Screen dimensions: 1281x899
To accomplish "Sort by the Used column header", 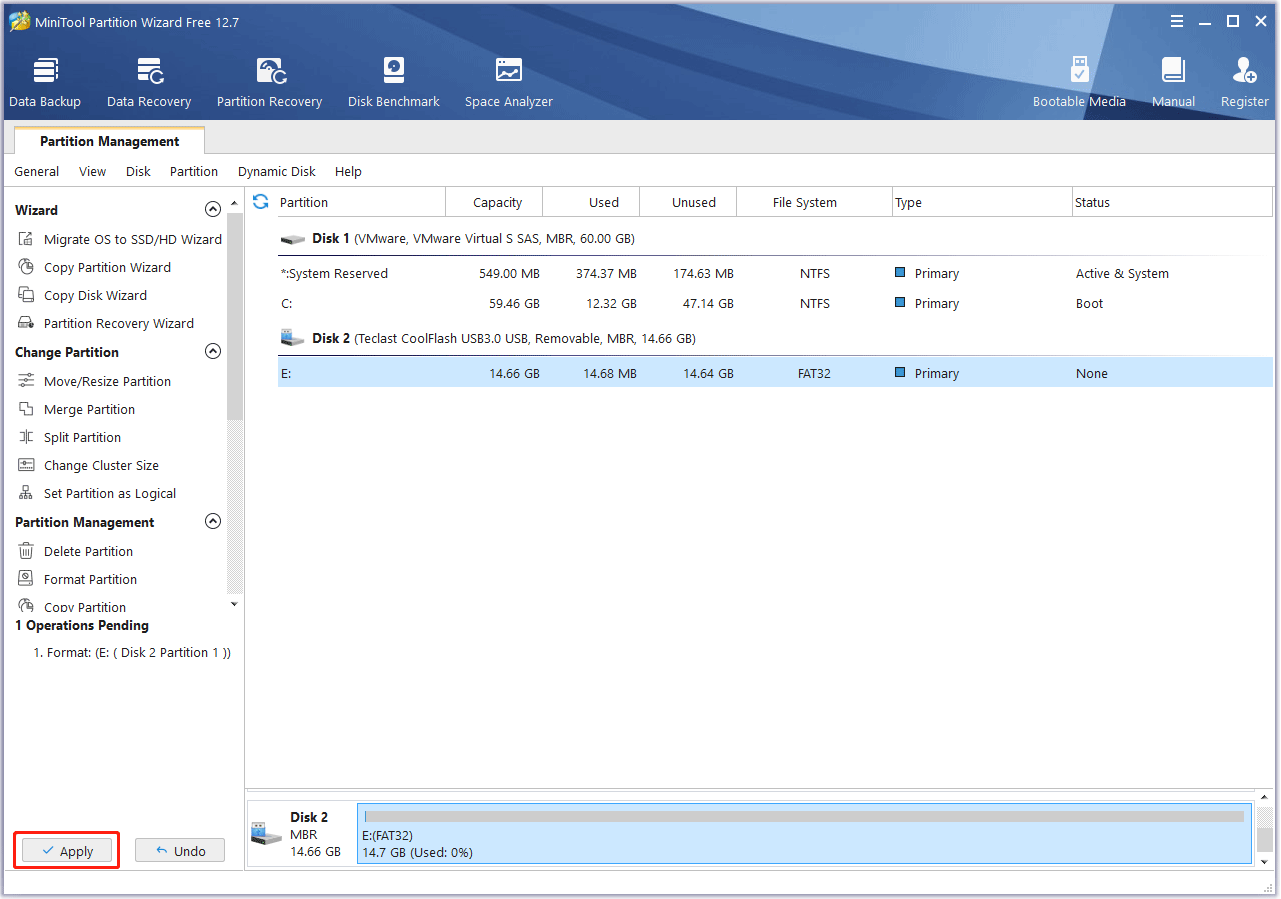I will 591,202.
